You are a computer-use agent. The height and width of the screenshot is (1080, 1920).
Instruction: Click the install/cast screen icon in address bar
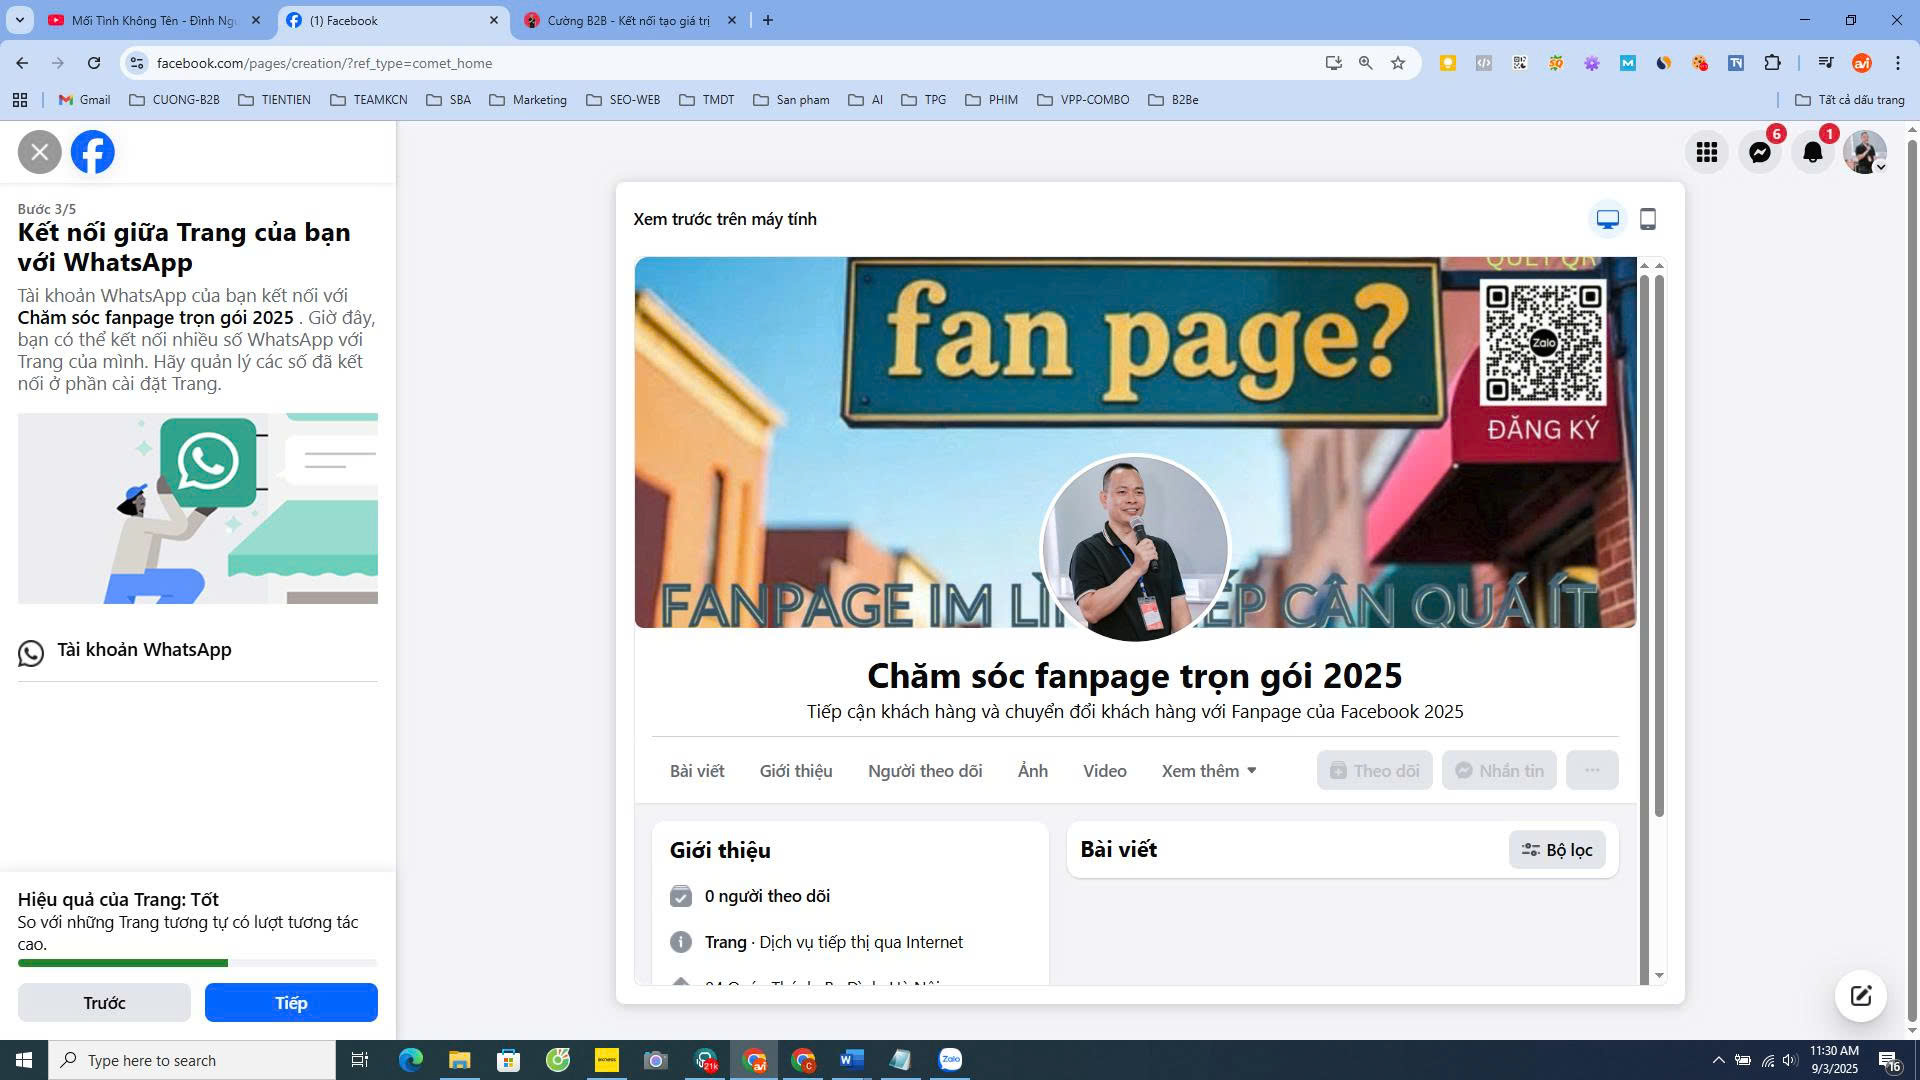(x=1333, y=63)
